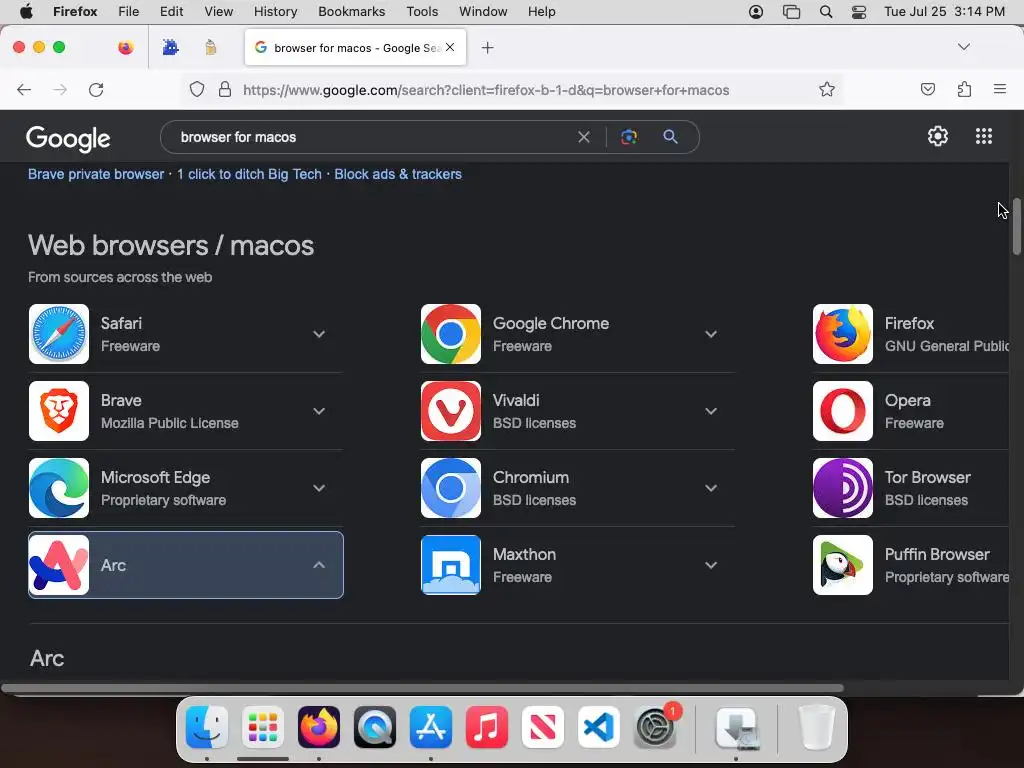The height and width of the screenshot is (768, 1024).
Task: Open 1 click to ditch Big Tech link
Action: (249, 174)
